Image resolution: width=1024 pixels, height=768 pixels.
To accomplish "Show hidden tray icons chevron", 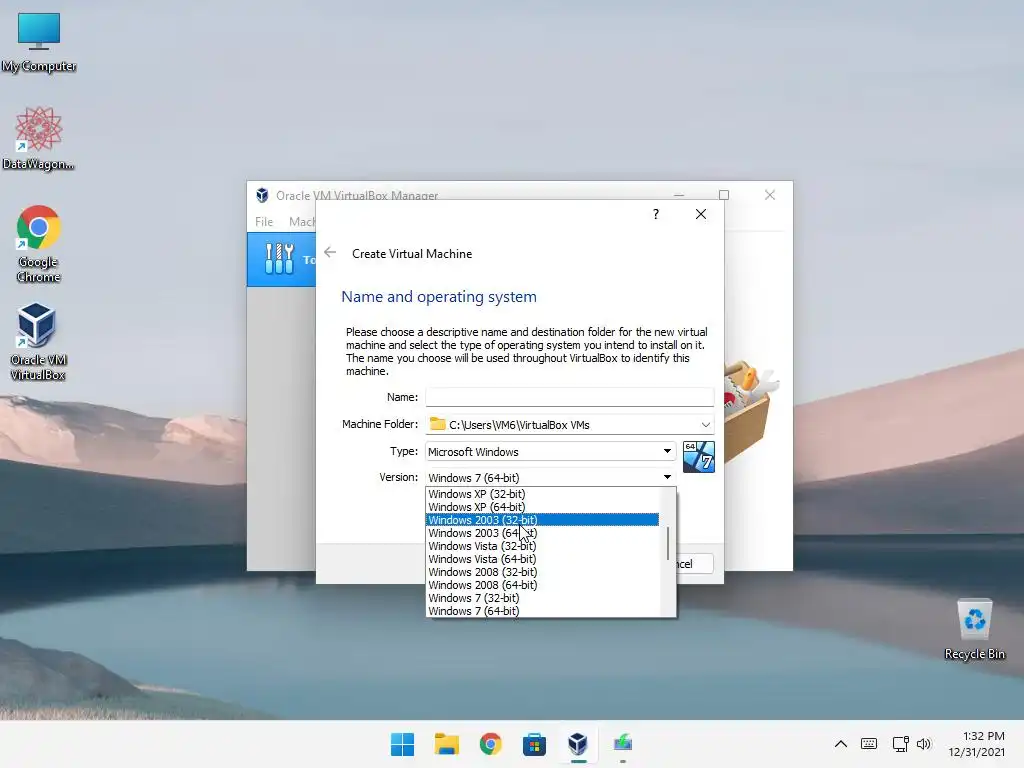I will (x=841, y=744).
